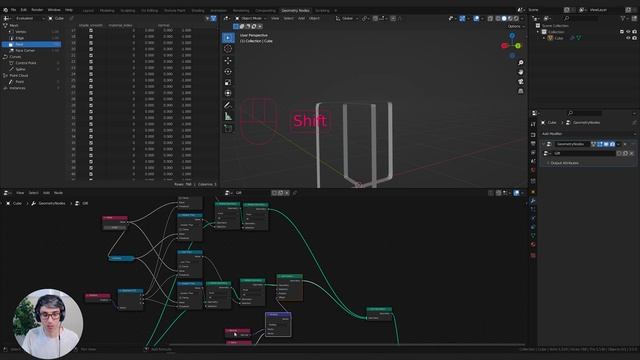The image size is (640, 360).
Task: Open the Help menu
Action: [69, 10]
